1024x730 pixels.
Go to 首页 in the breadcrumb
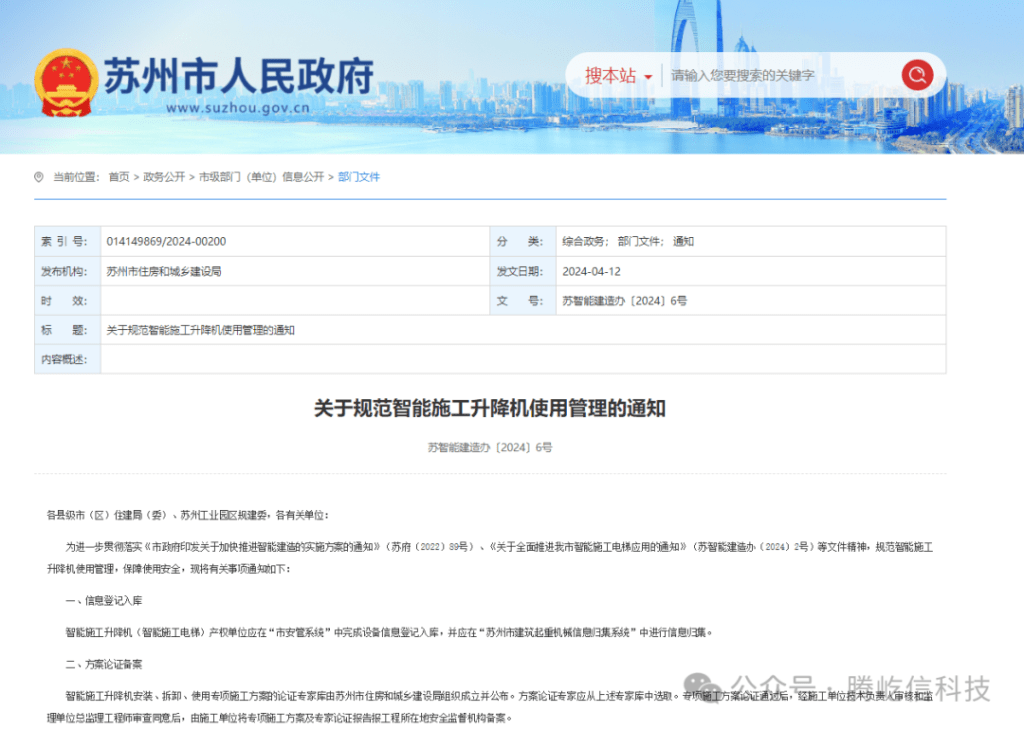pos(119,177)
